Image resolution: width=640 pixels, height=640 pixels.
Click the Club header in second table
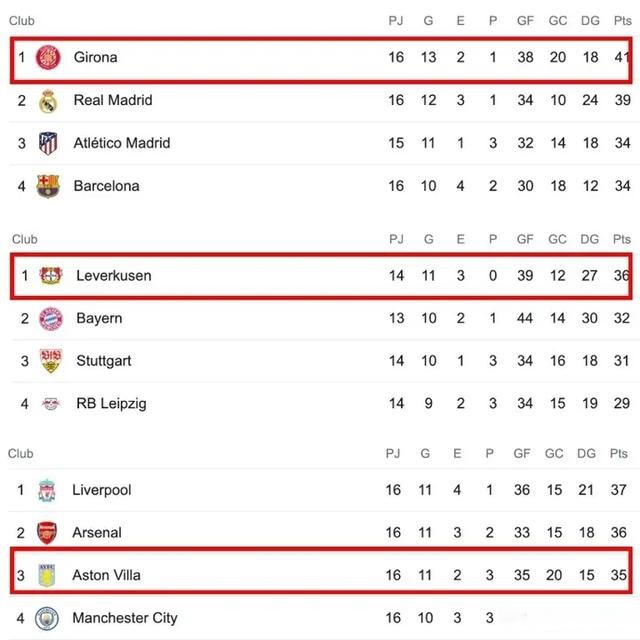[25, 239]
